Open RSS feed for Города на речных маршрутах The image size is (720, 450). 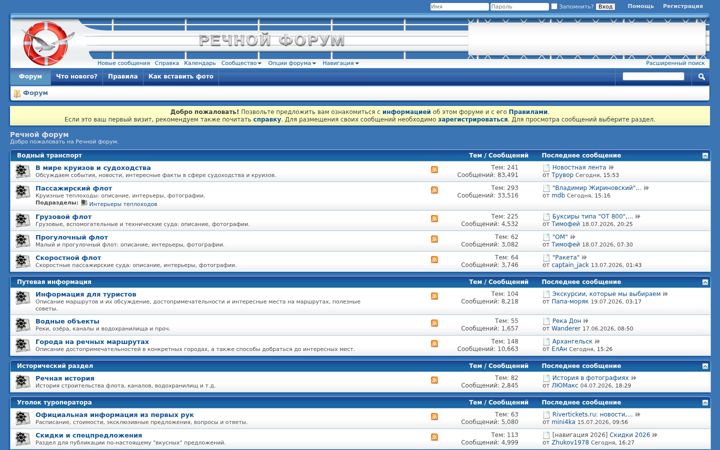coord(434,344)
